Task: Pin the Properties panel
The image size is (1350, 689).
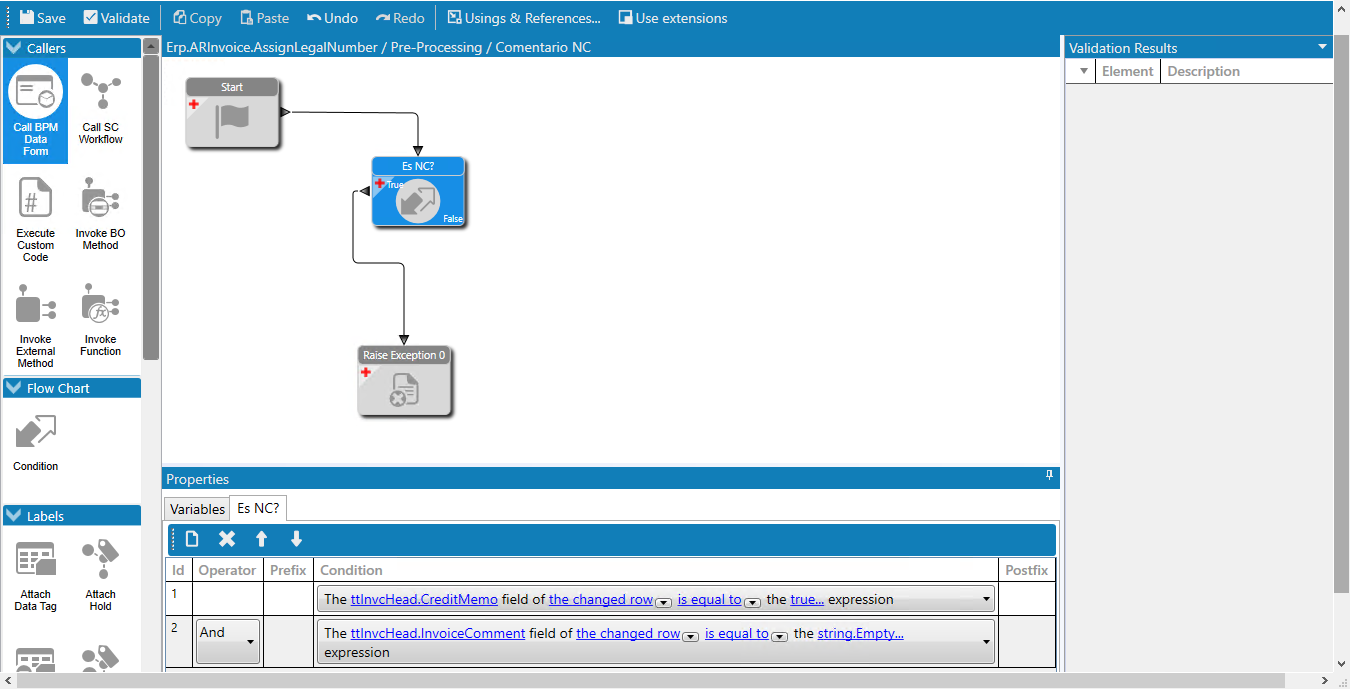Action: coord(1050,476)
